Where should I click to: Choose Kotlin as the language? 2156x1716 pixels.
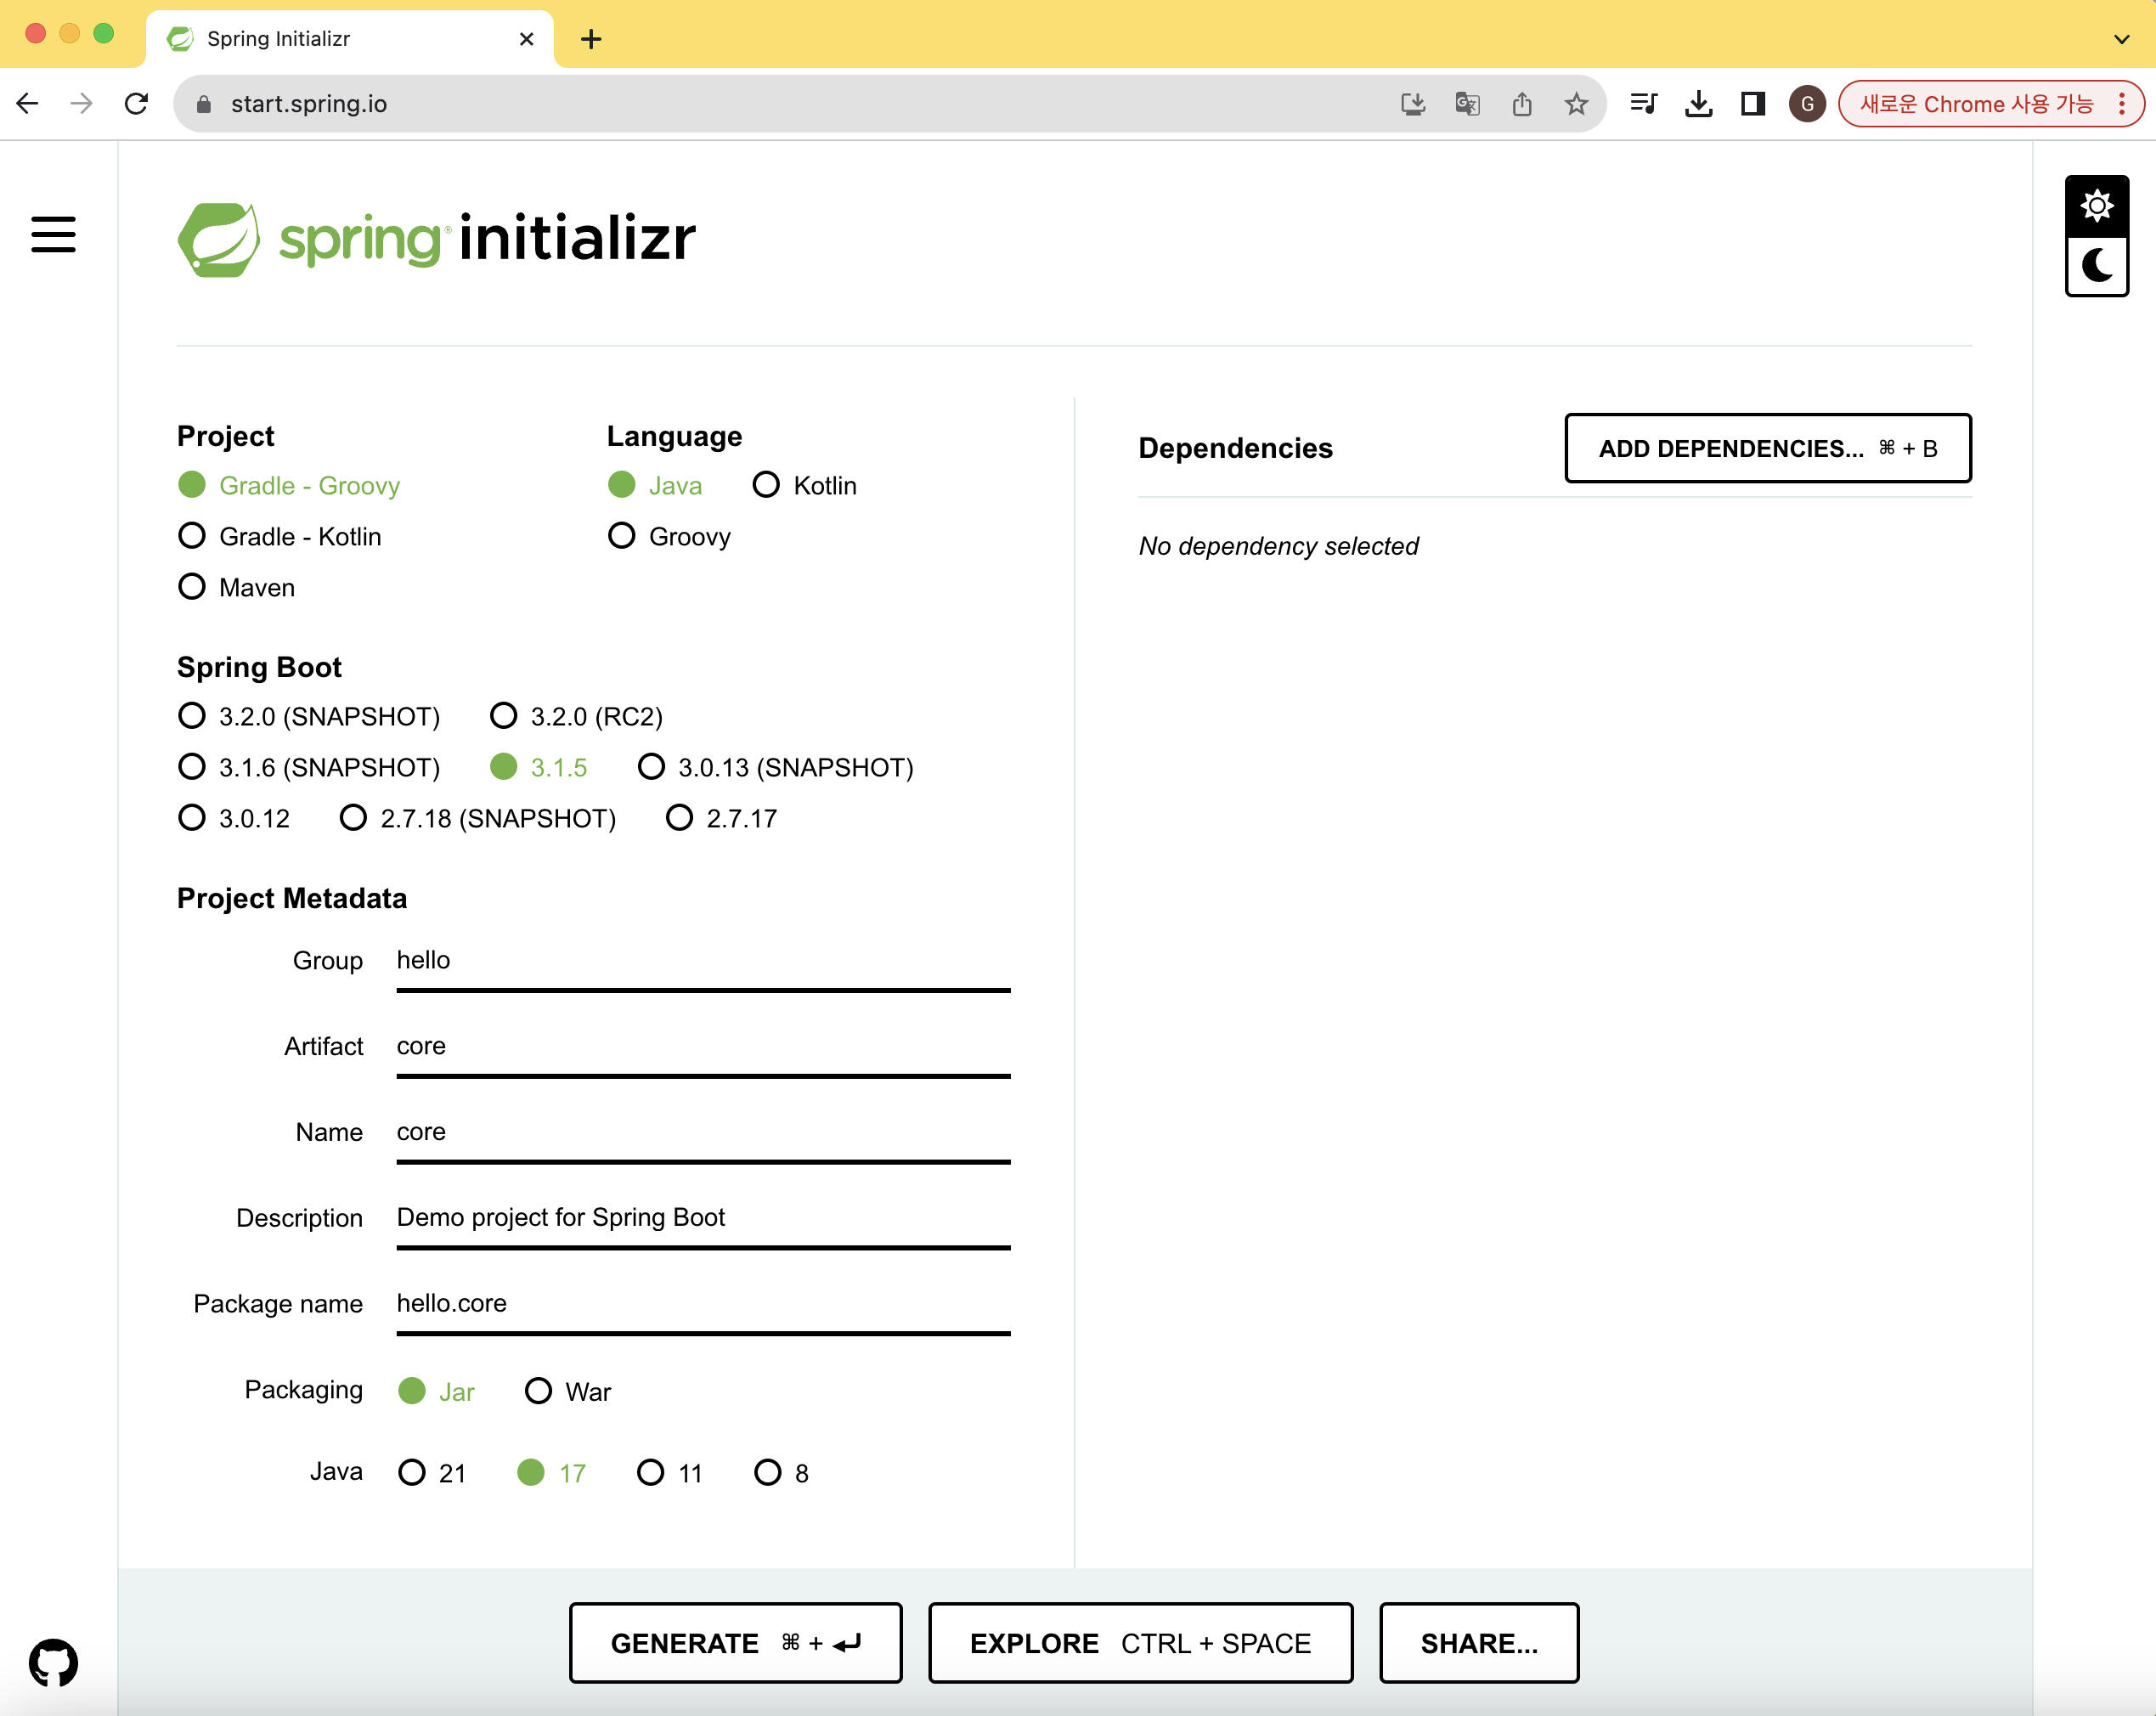804,485
